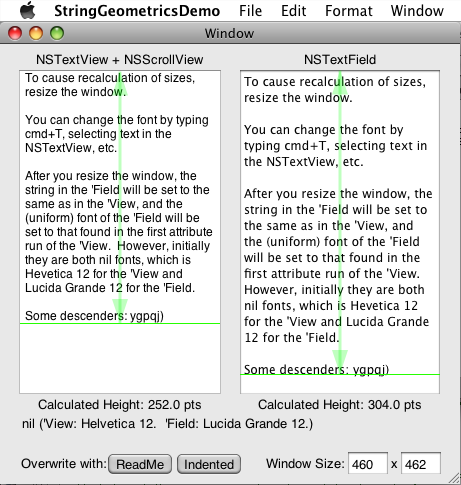
Task: Click the window resize grip corner
Action: click(453, 478)
